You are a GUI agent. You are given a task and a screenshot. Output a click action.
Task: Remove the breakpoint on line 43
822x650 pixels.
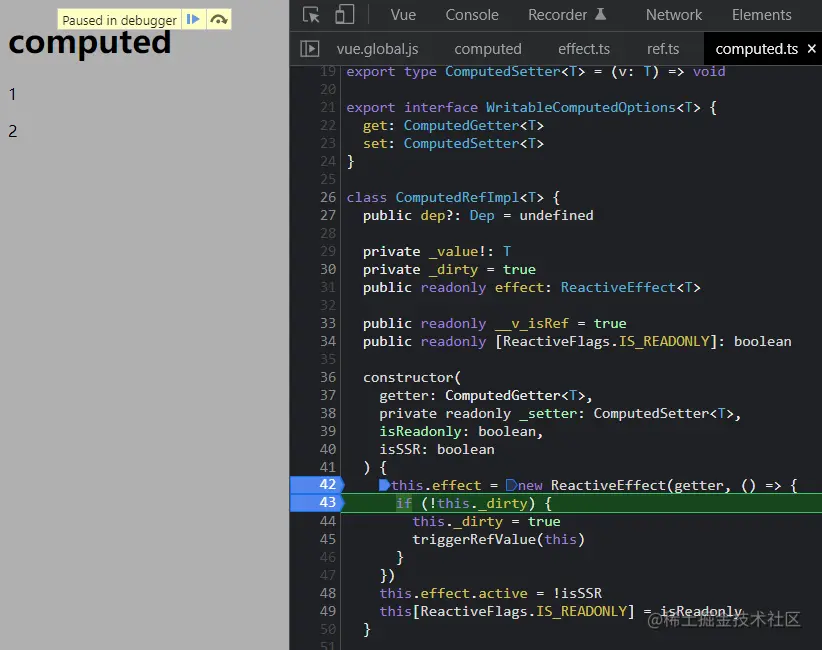328,502
